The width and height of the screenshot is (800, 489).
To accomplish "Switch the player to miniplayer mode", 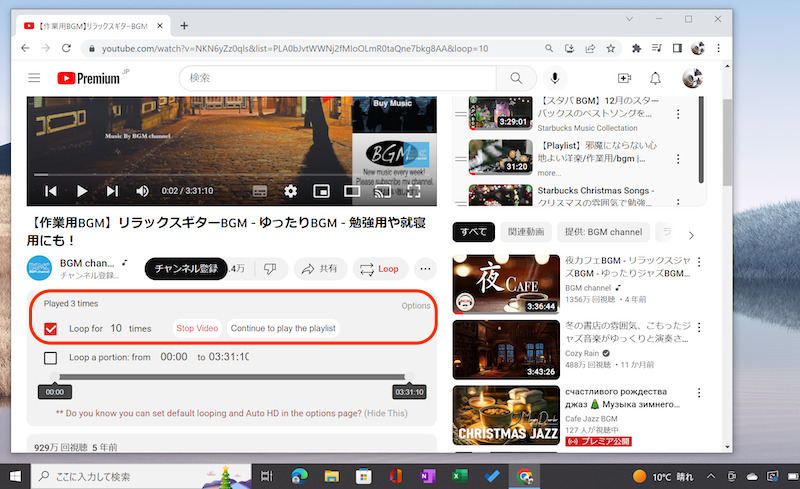I will click(321, 191).
